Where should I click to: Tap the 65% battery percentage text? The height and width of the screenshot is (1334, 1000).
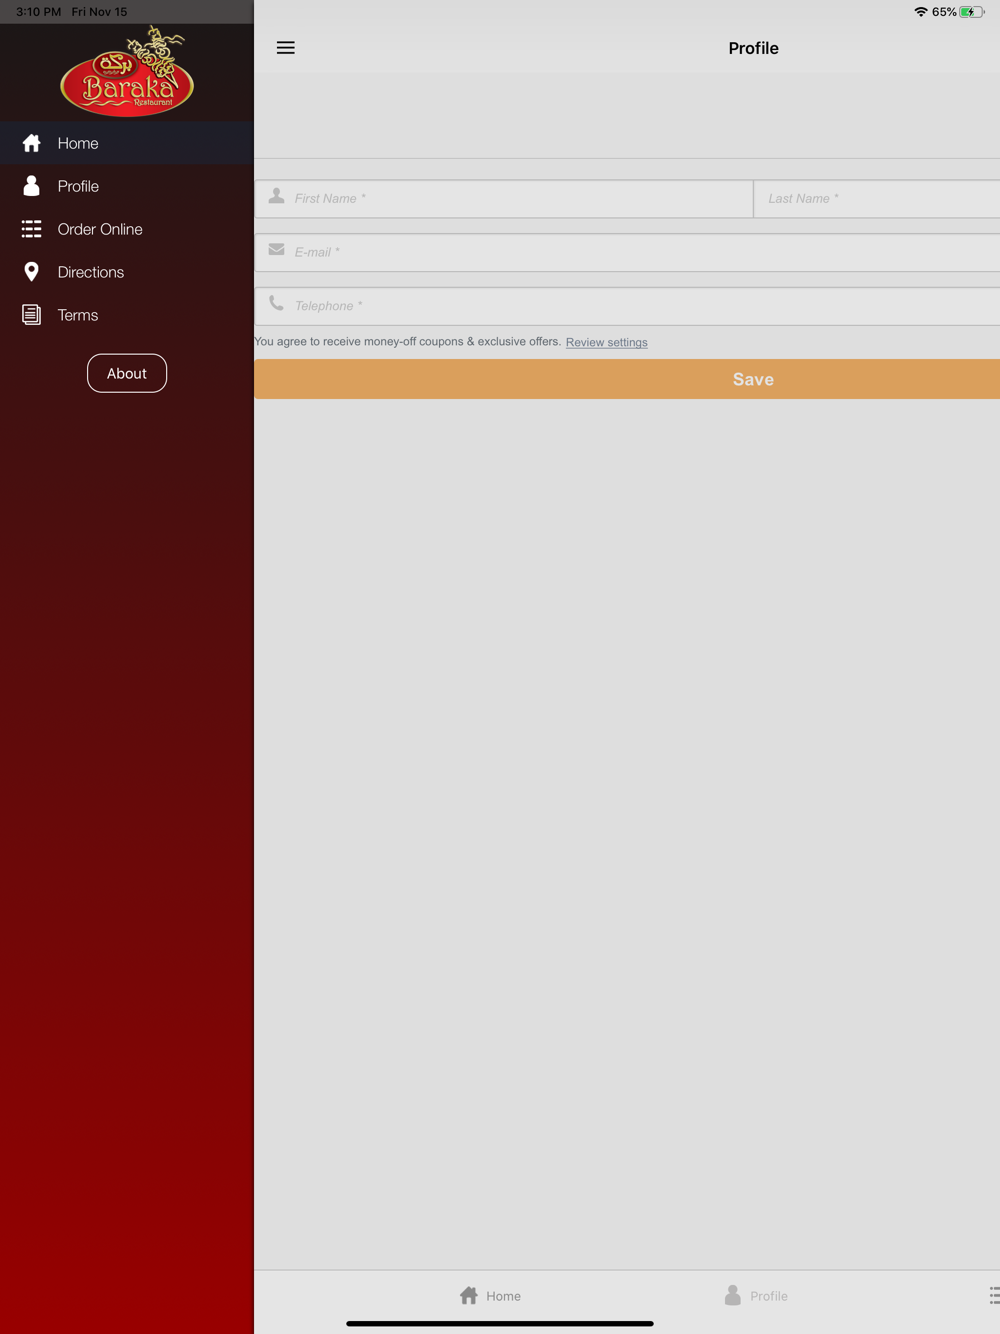[x=944, y=12]
